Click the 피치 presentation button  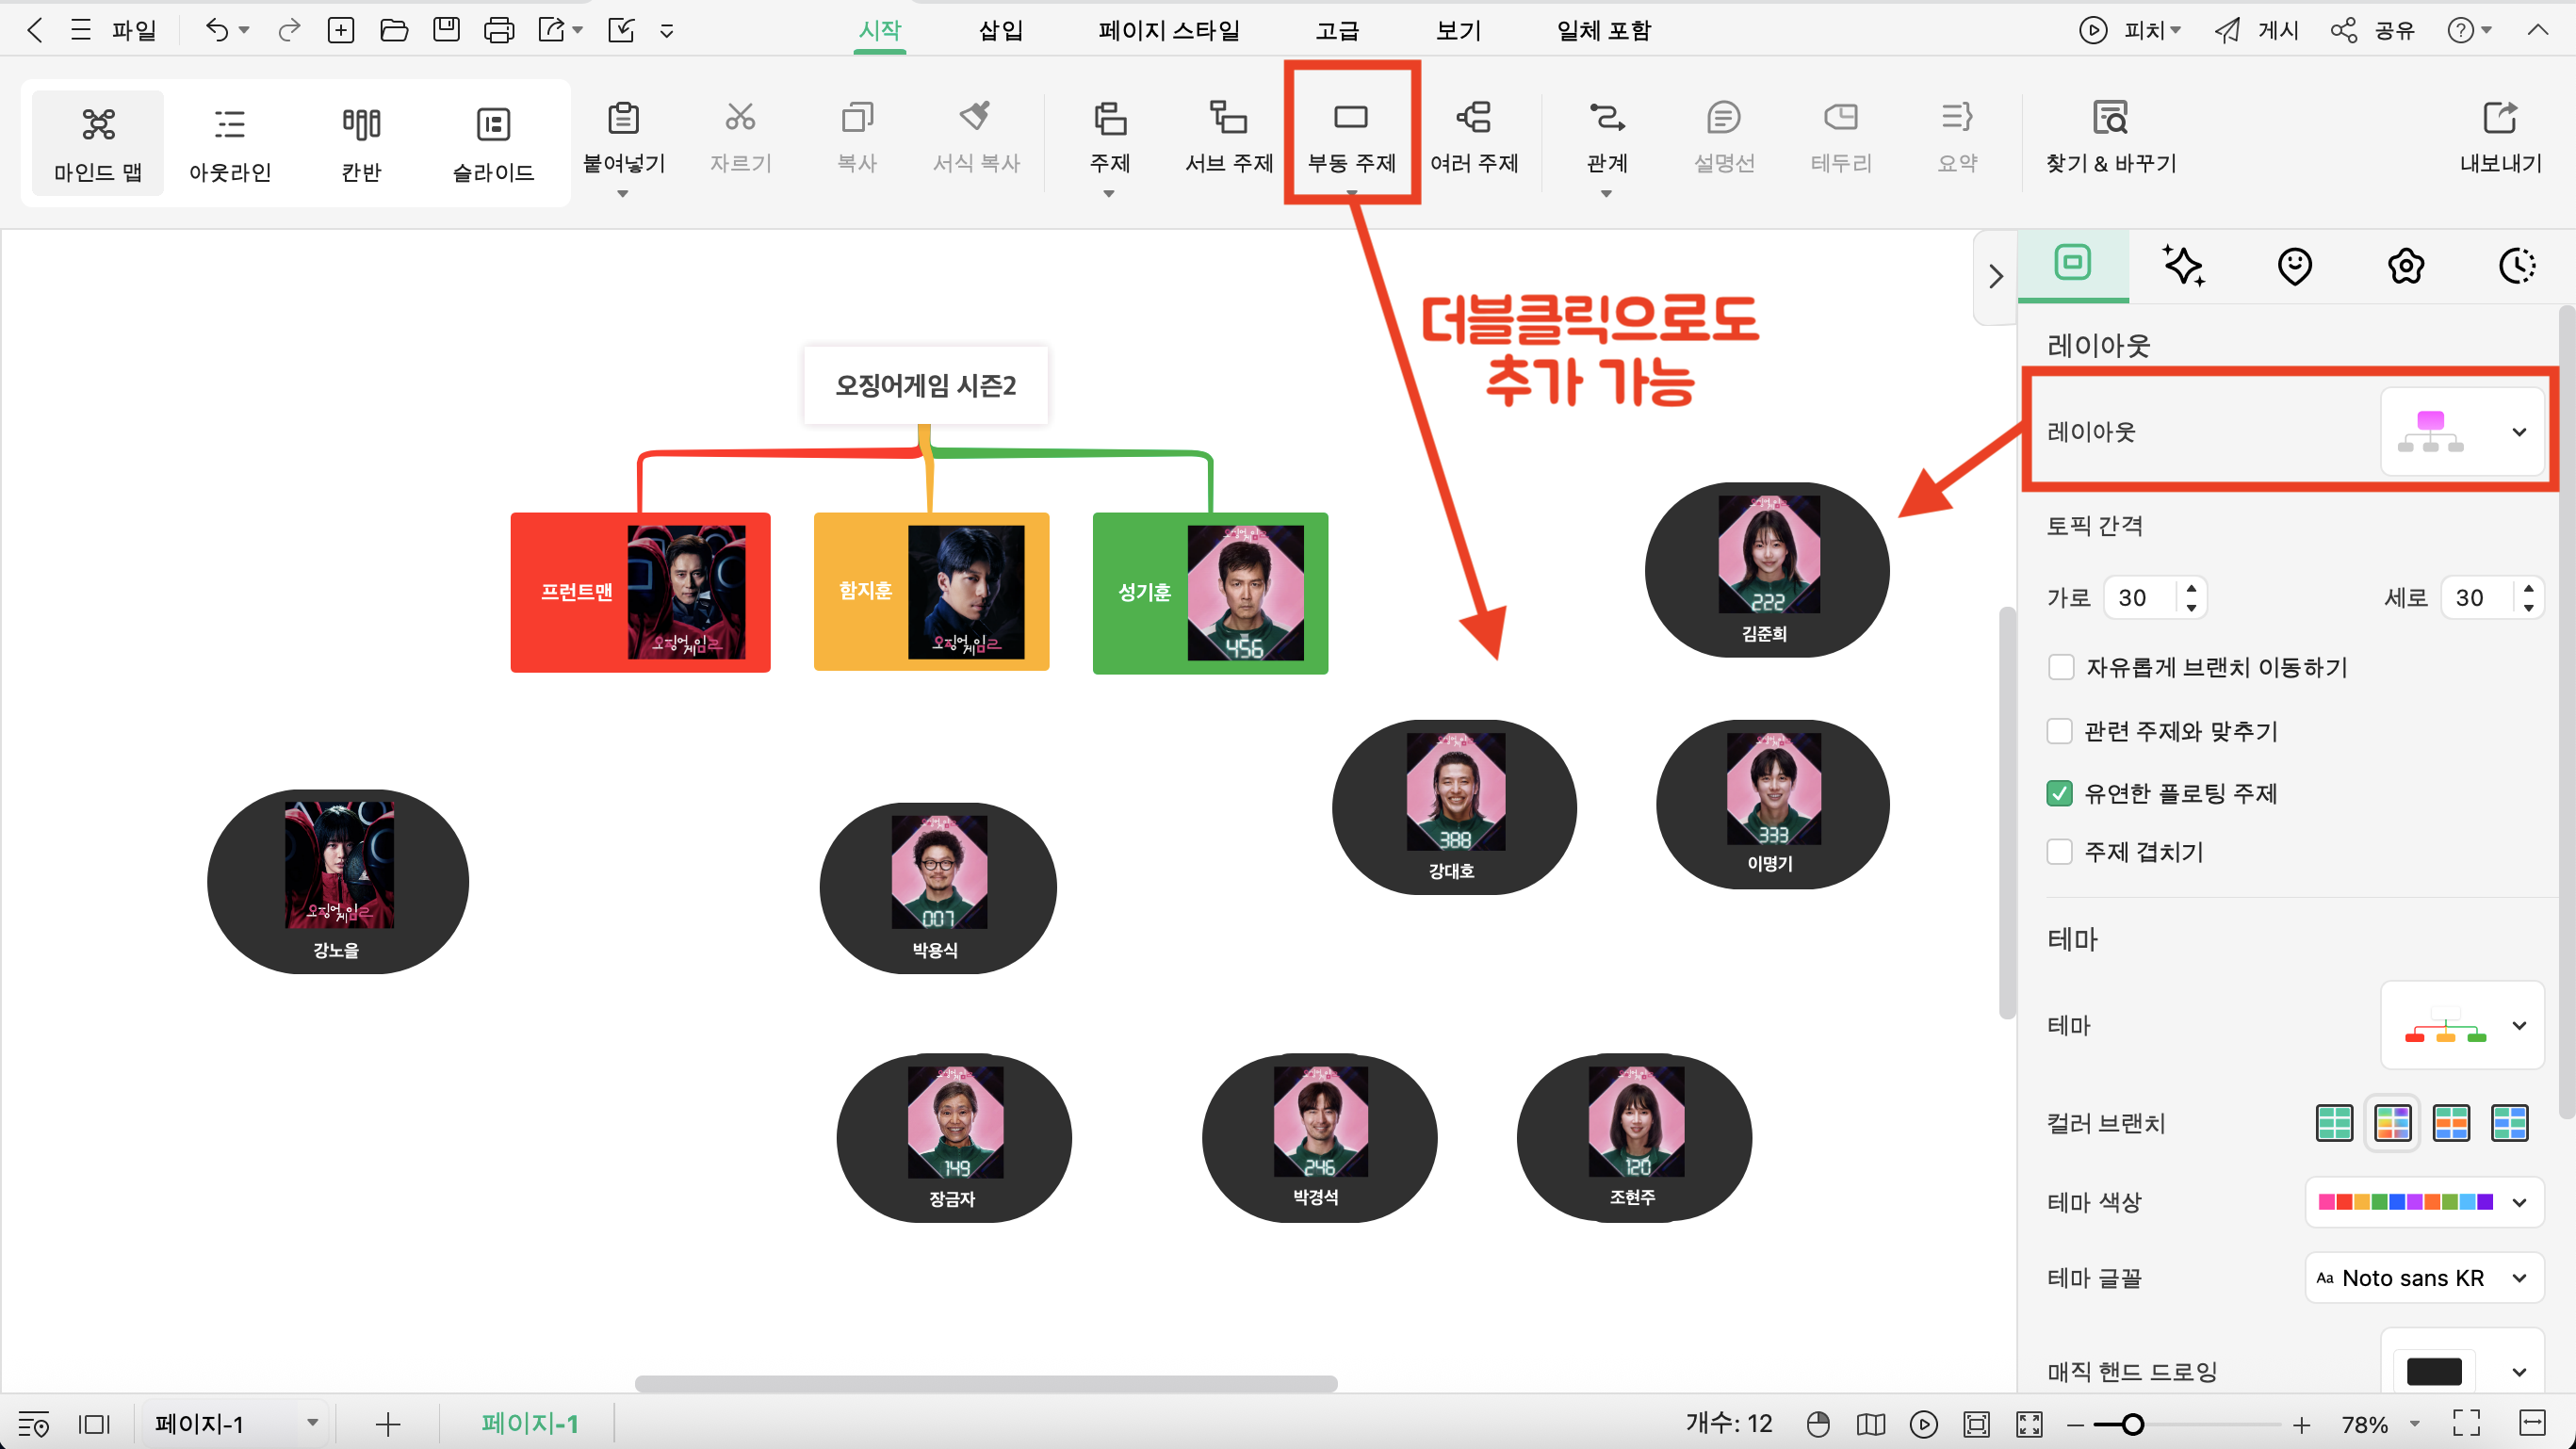tap(2129, 30)
